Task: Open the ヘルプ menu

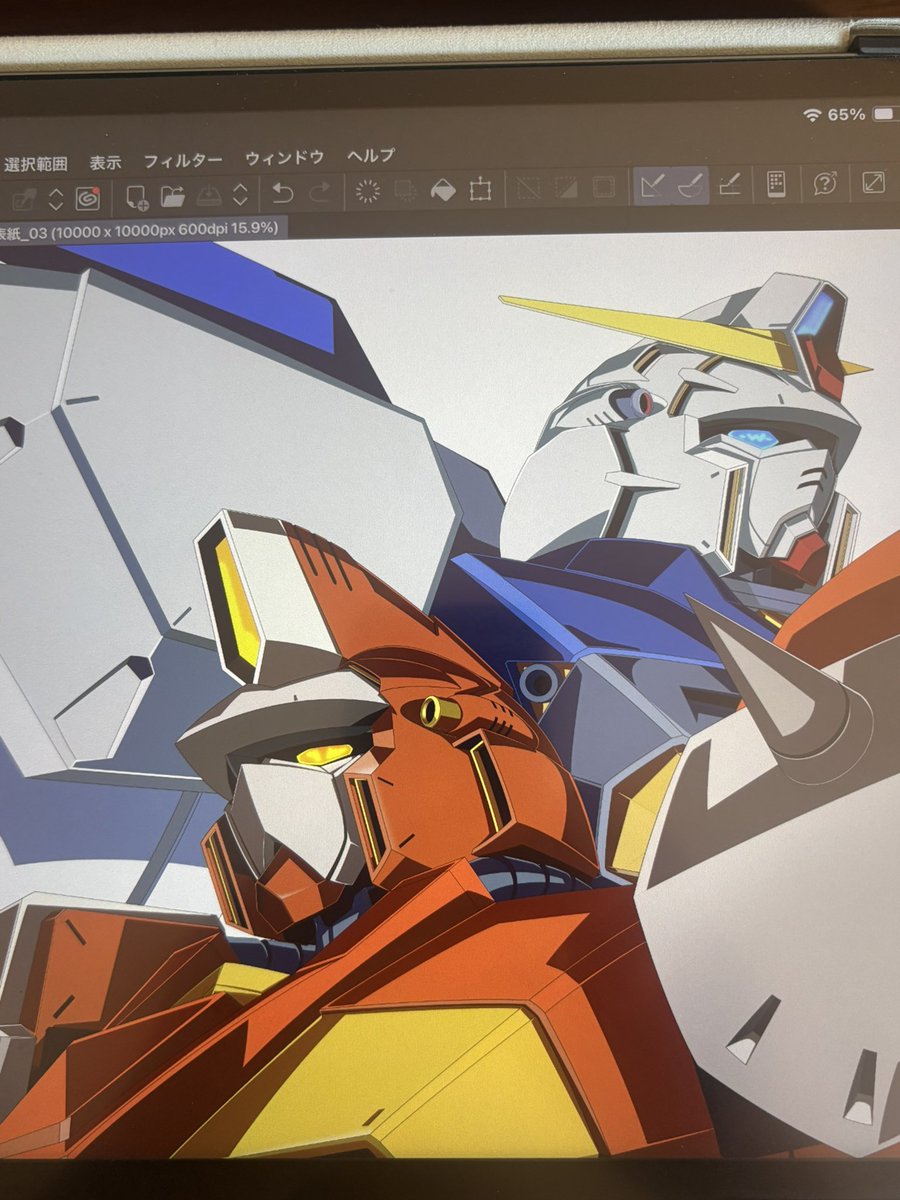Action: [x=371, y=156]
